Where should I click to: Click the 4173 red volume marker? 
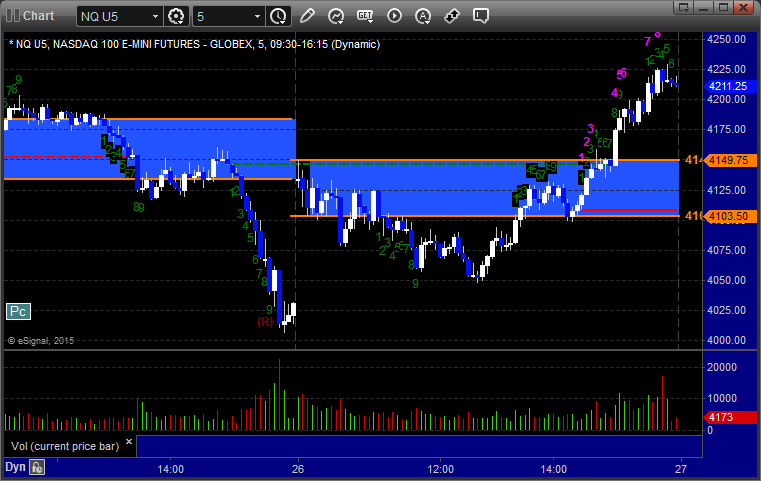coord(729,417)
